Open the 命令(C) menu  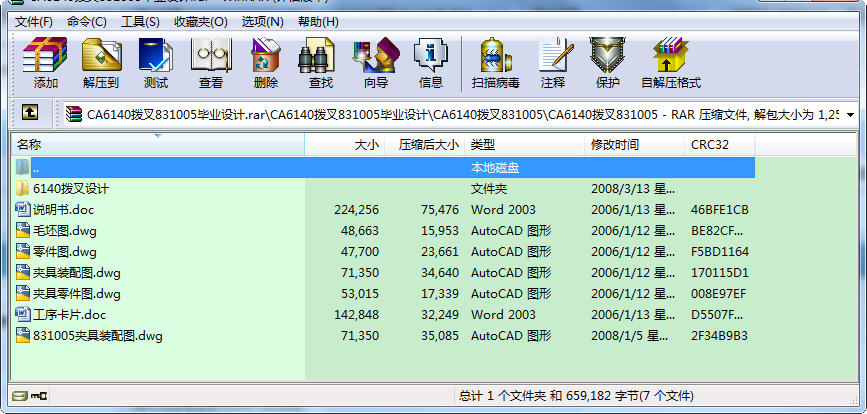(87, 22)
